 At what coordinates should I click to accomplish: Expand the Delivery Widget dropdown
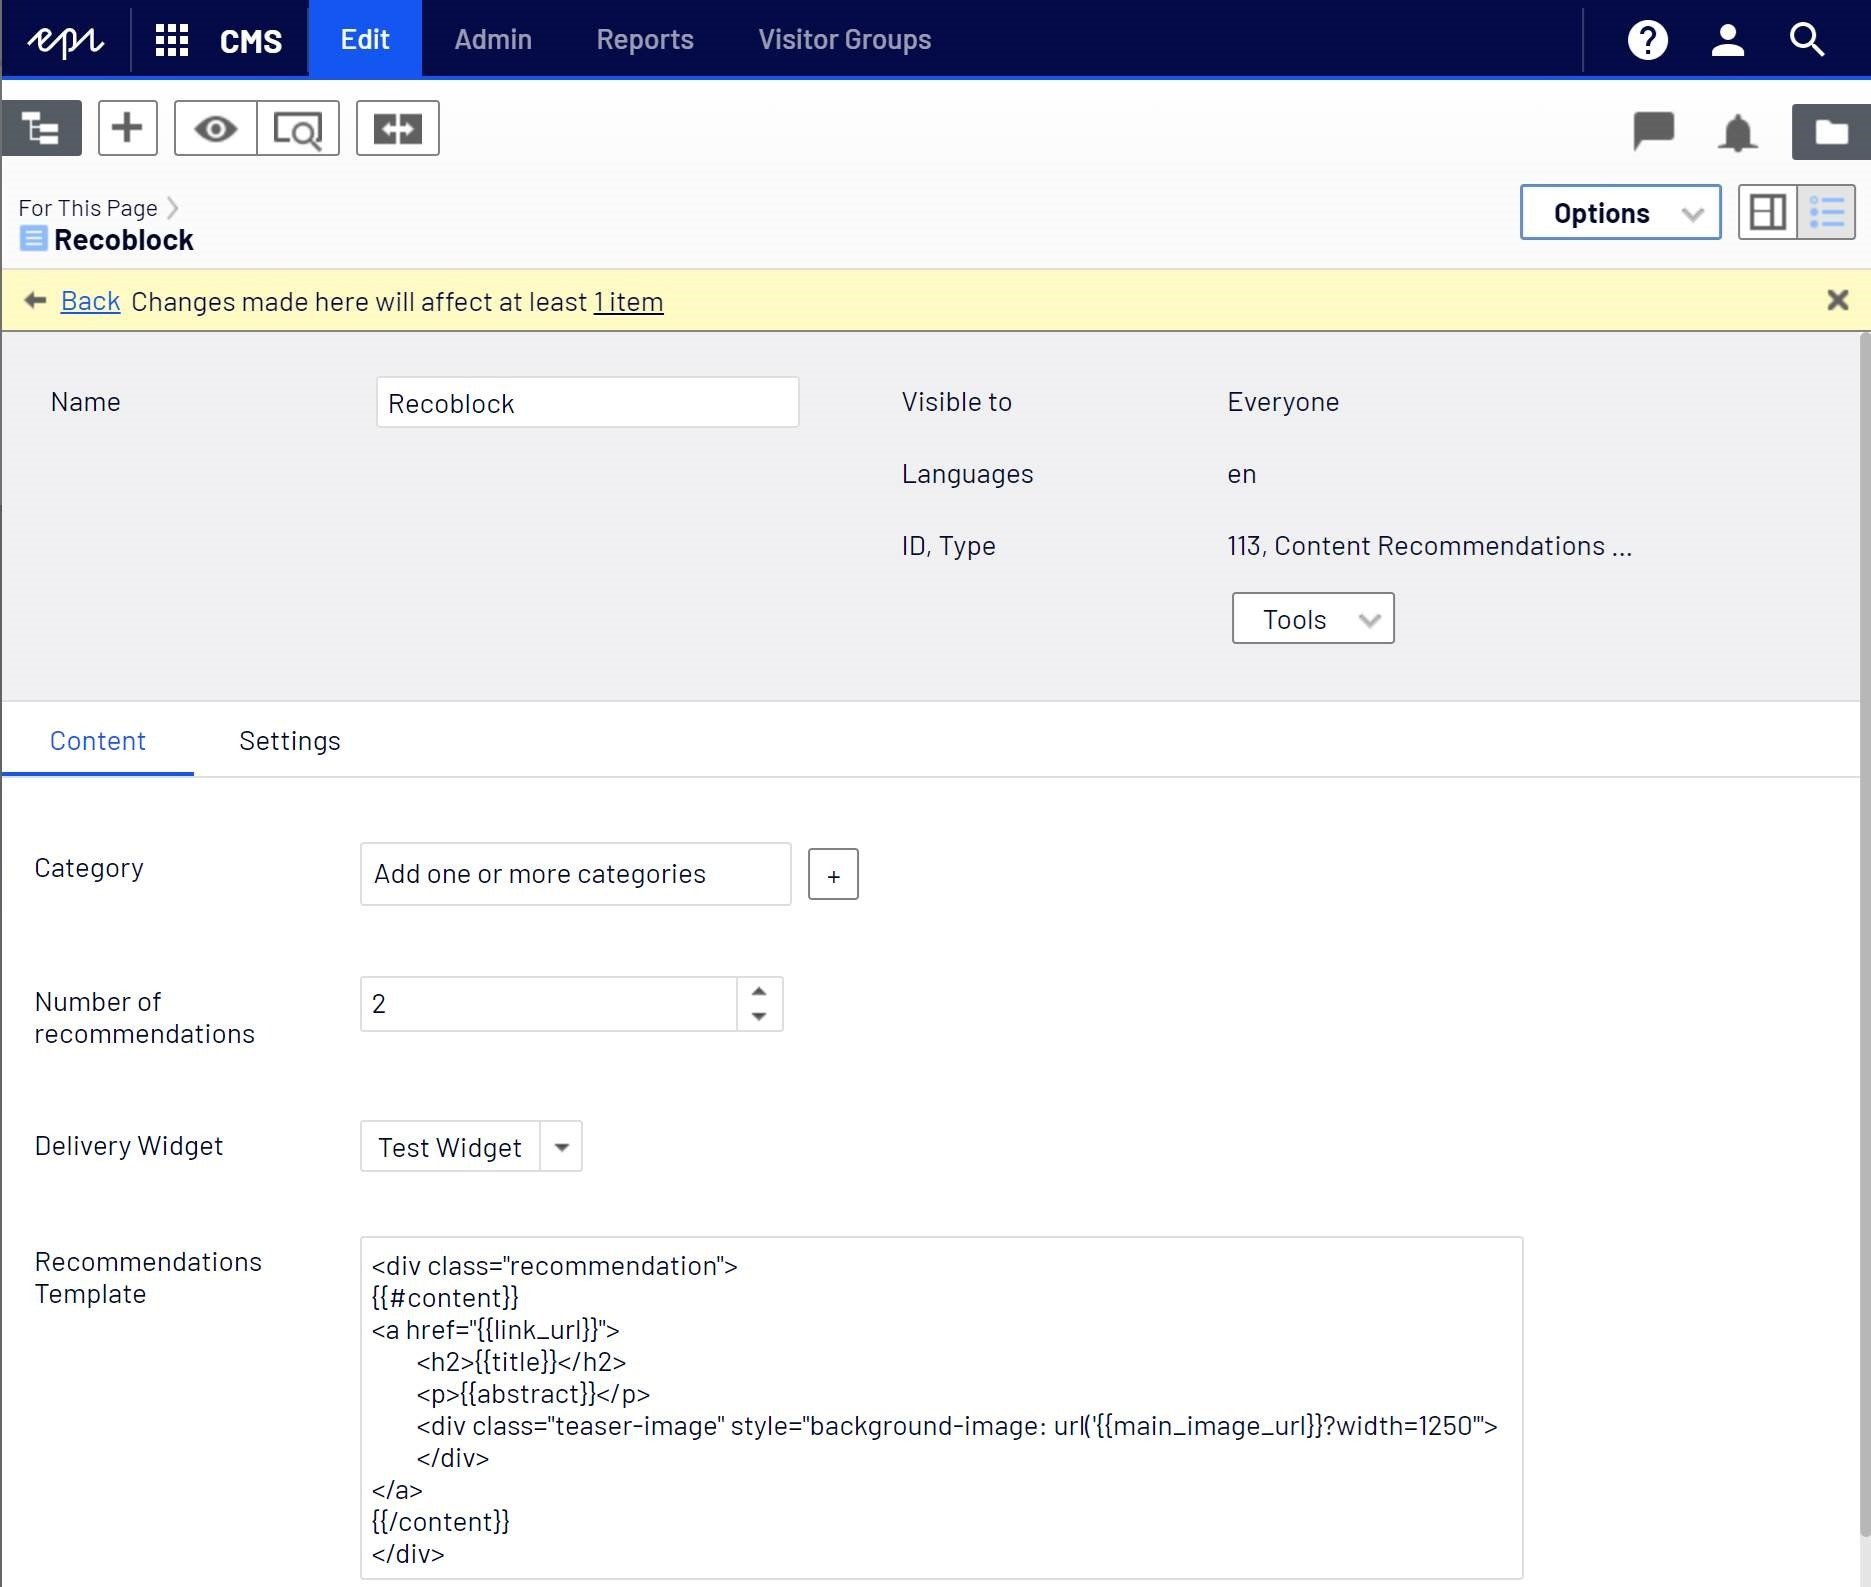(561, 1147)
